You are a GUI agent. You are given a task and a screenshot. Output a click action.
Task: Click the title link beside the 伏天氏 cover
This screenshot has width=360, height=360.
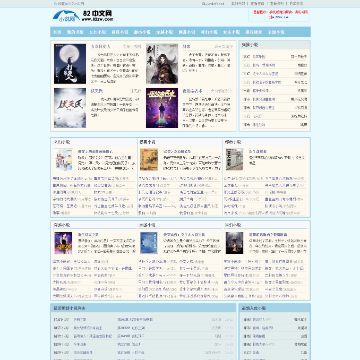point(97,91)
